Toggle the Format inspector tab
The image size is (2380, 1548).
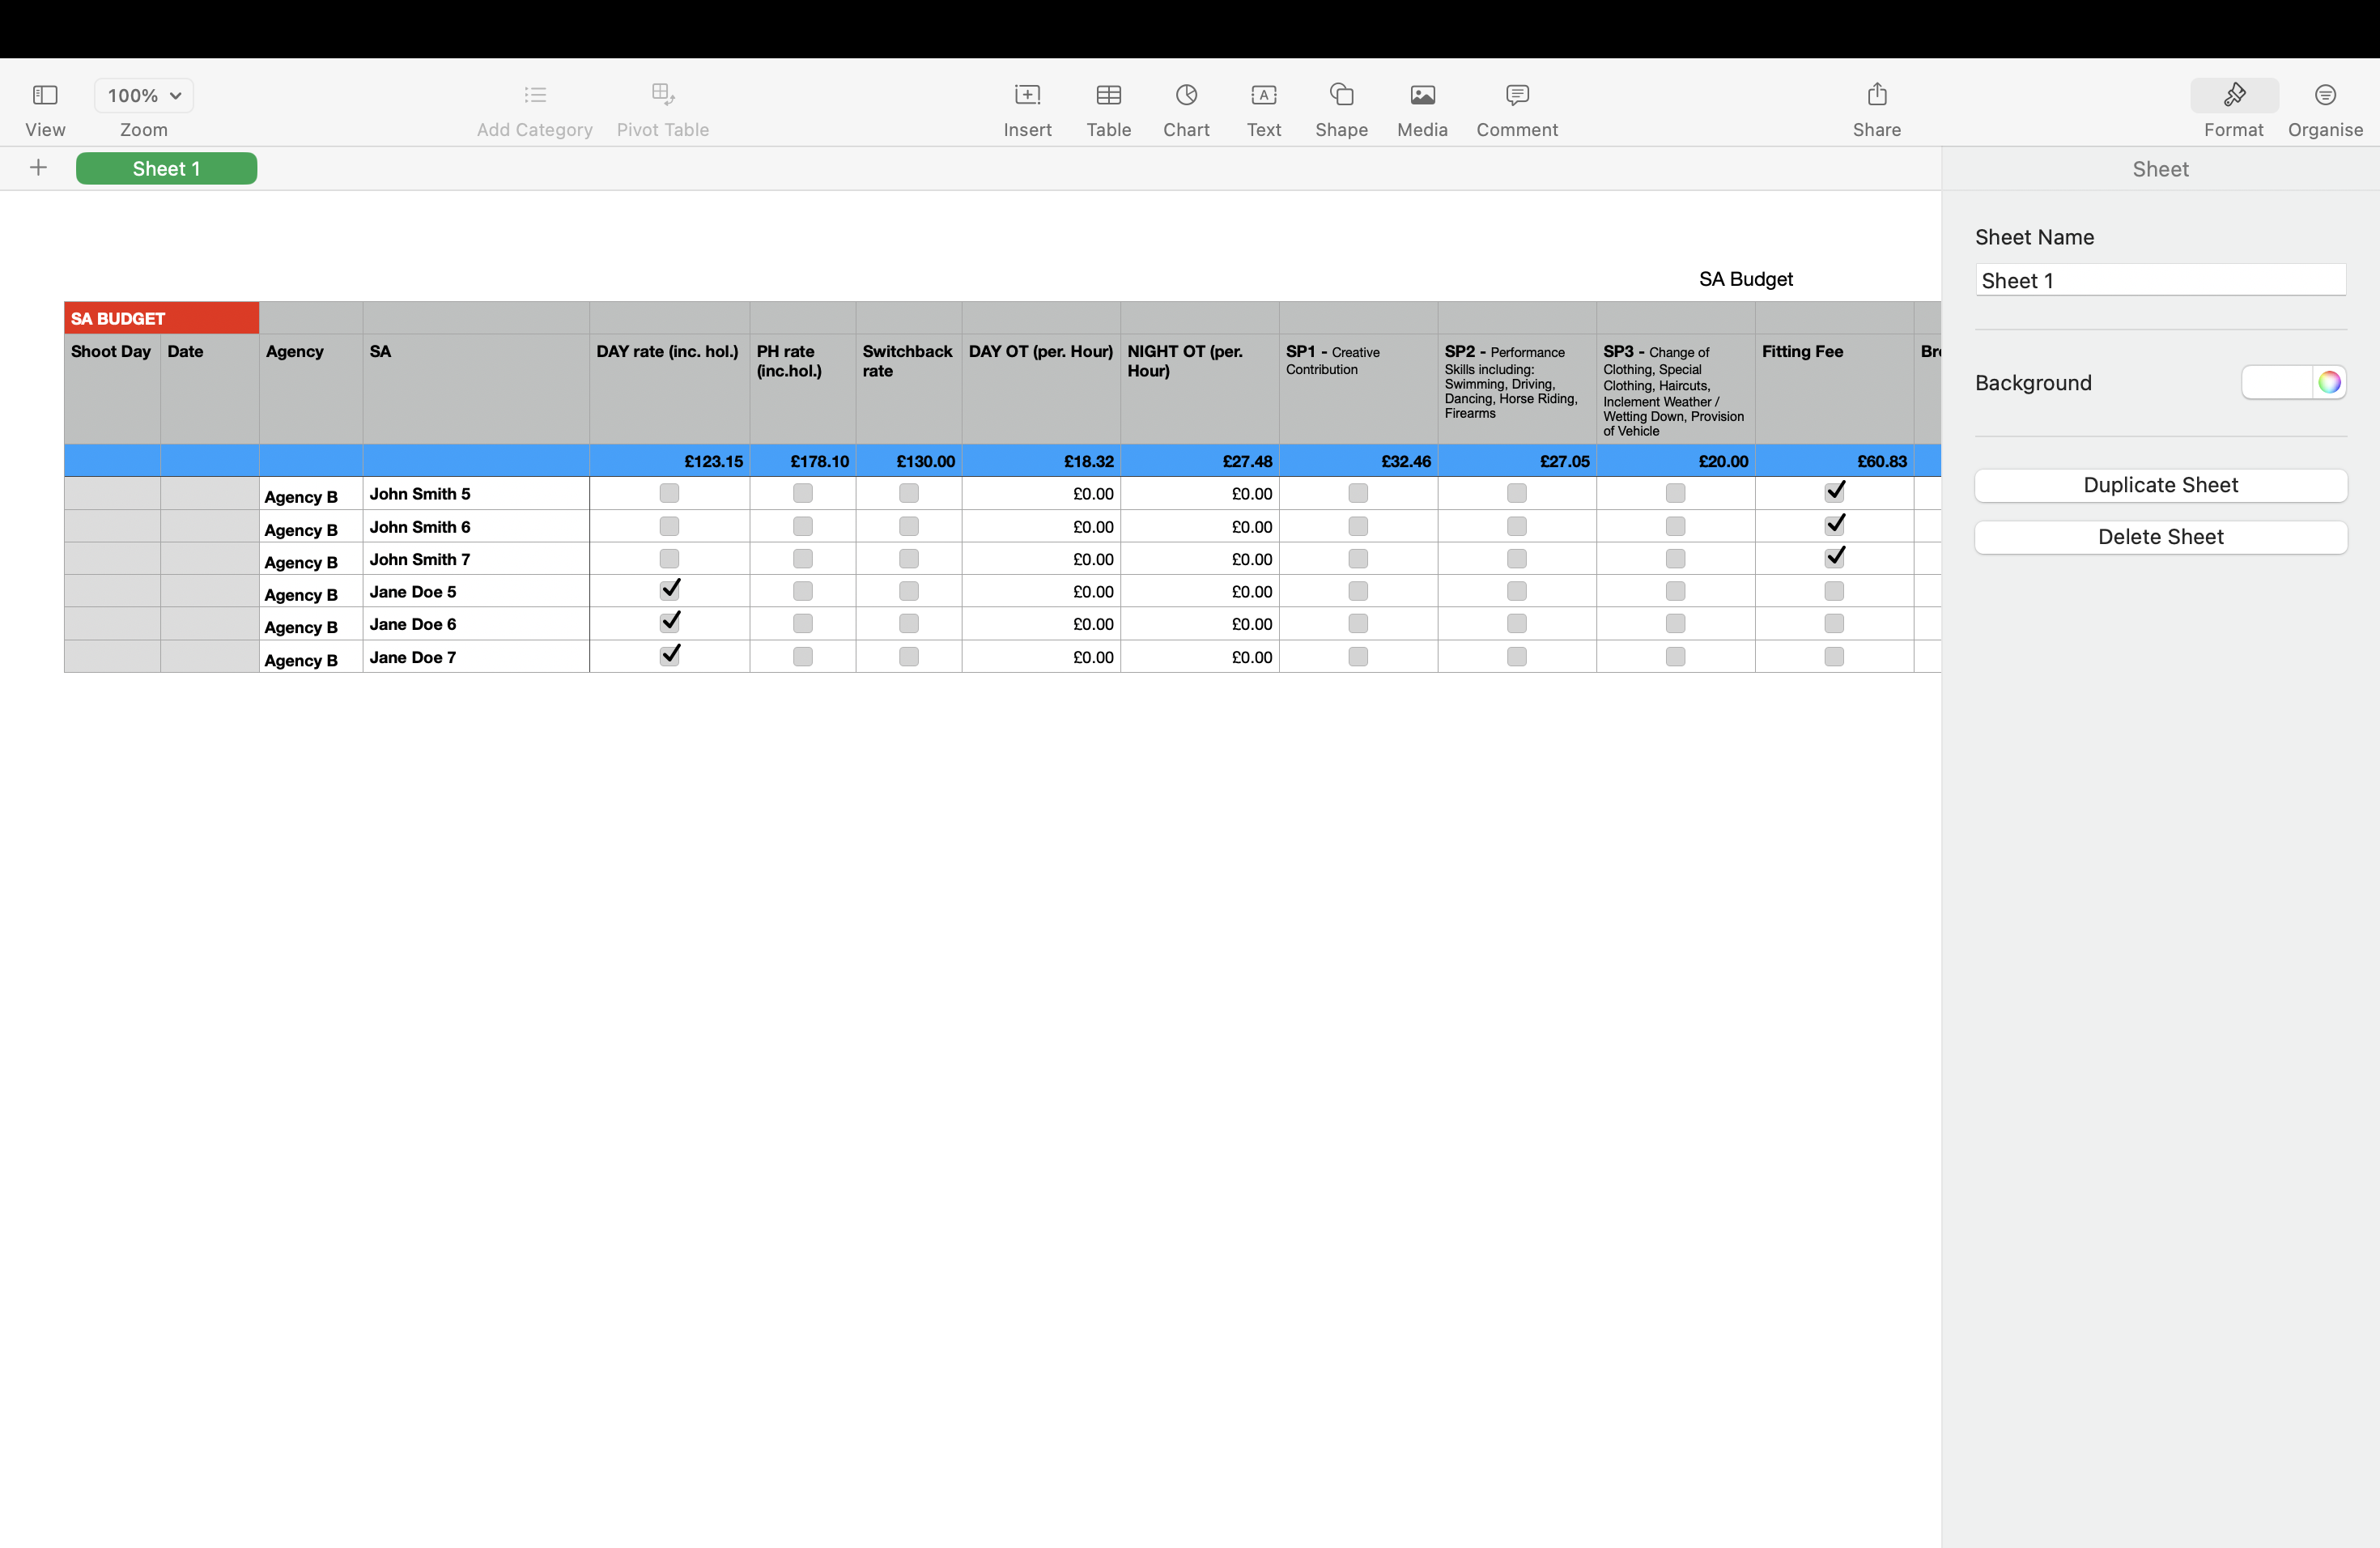point(2233,96)
